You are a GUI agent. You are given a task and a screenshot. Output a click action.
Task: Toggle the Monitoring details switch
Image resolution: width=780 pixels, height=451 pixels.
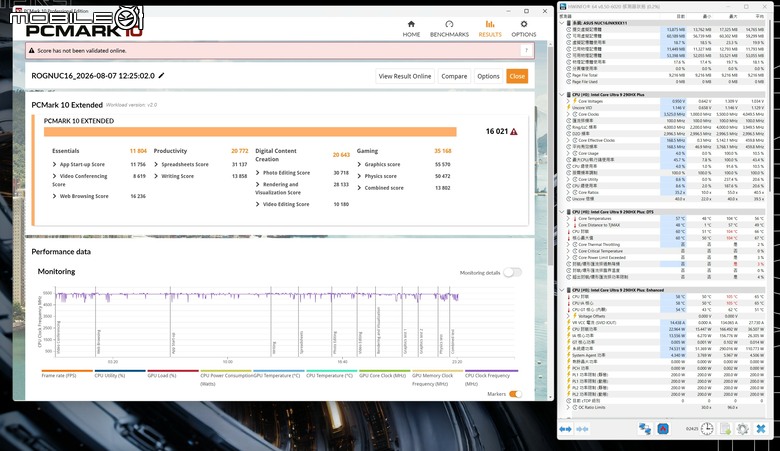pyautogui.click(x=512, y=272)
